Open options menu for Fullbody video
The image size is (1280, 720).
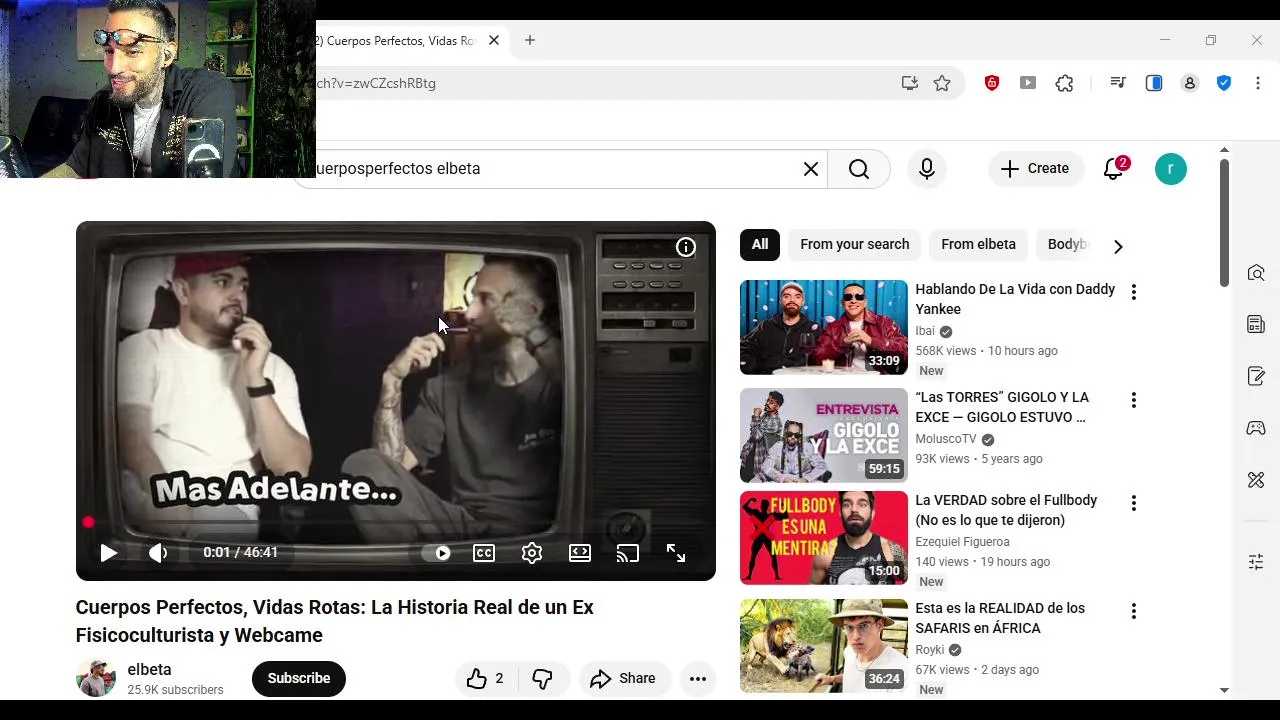click(1133, 503)
